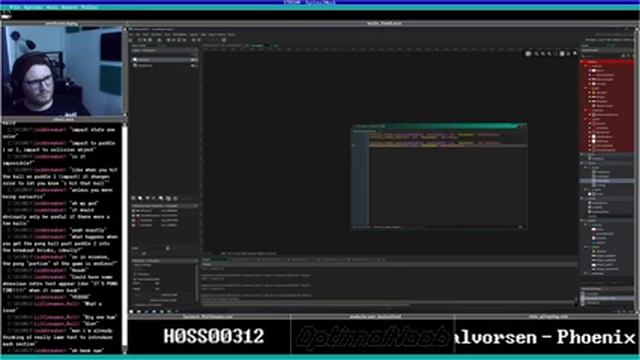Open the Build menu in GameMaker
This screenshot has height=360, width=640.
pyautogui.click(x=145, y=35)
